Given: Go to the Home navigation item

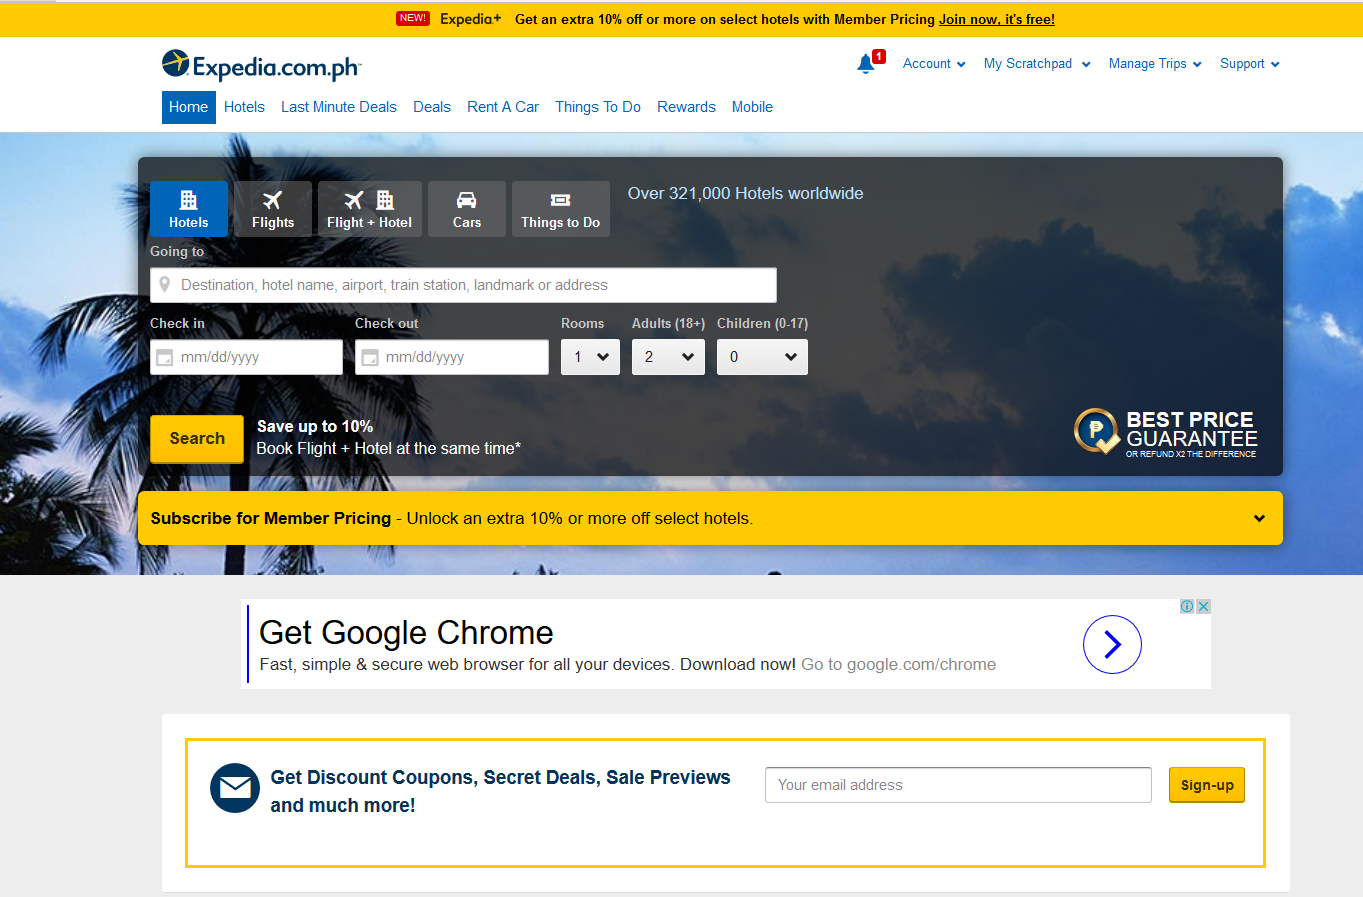Looking at the screenshot, I should tap(189, 107).
